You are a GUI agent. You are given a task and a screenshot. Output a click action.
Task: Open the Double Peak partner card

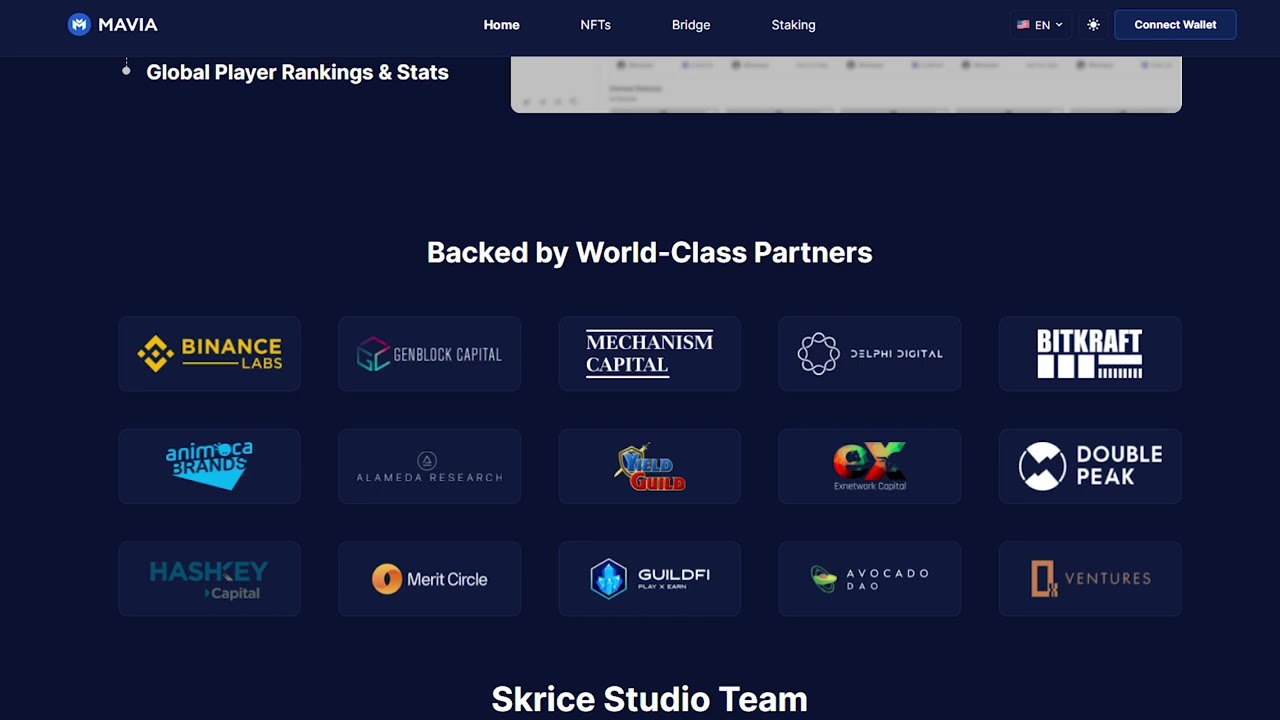pos(1090,466)
